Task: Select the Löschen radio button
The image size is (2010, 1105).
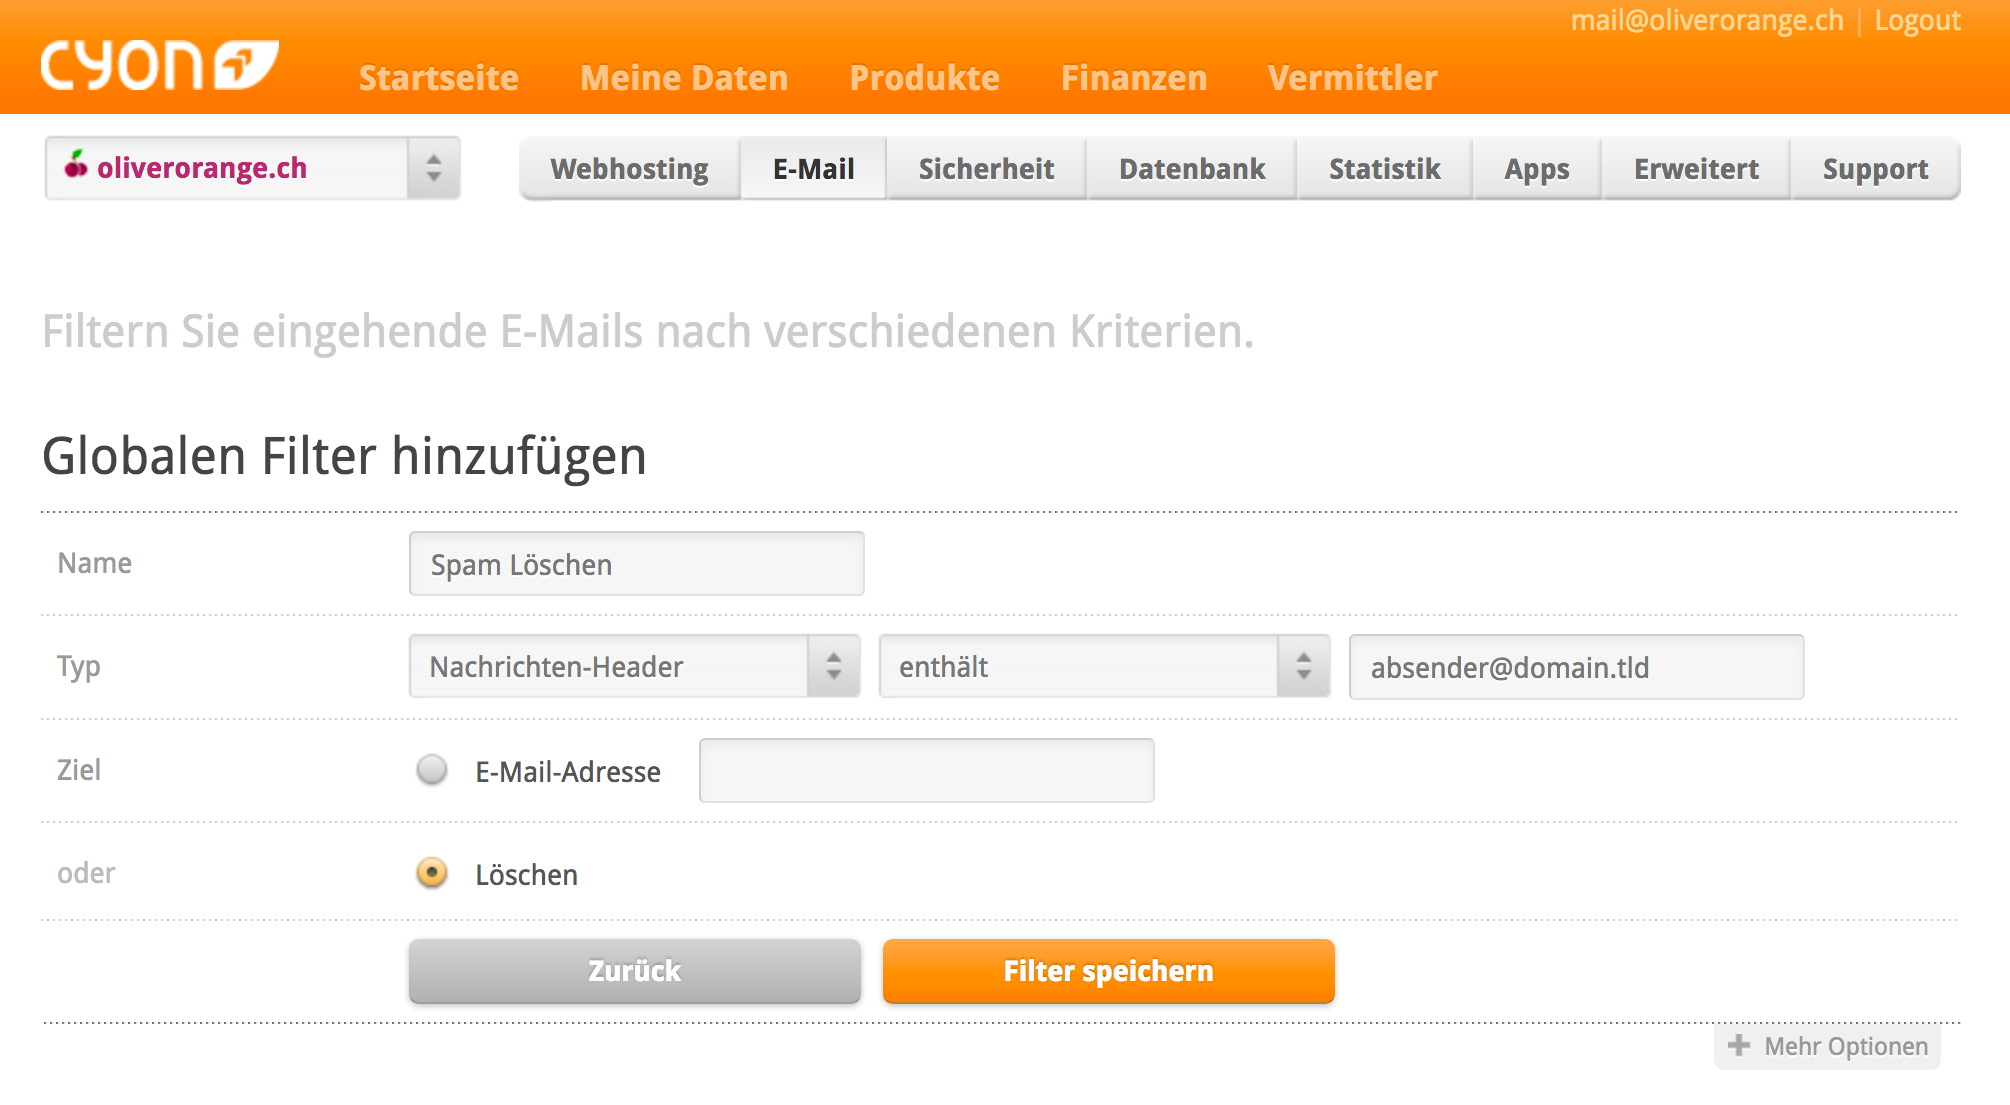Action: 432,873
